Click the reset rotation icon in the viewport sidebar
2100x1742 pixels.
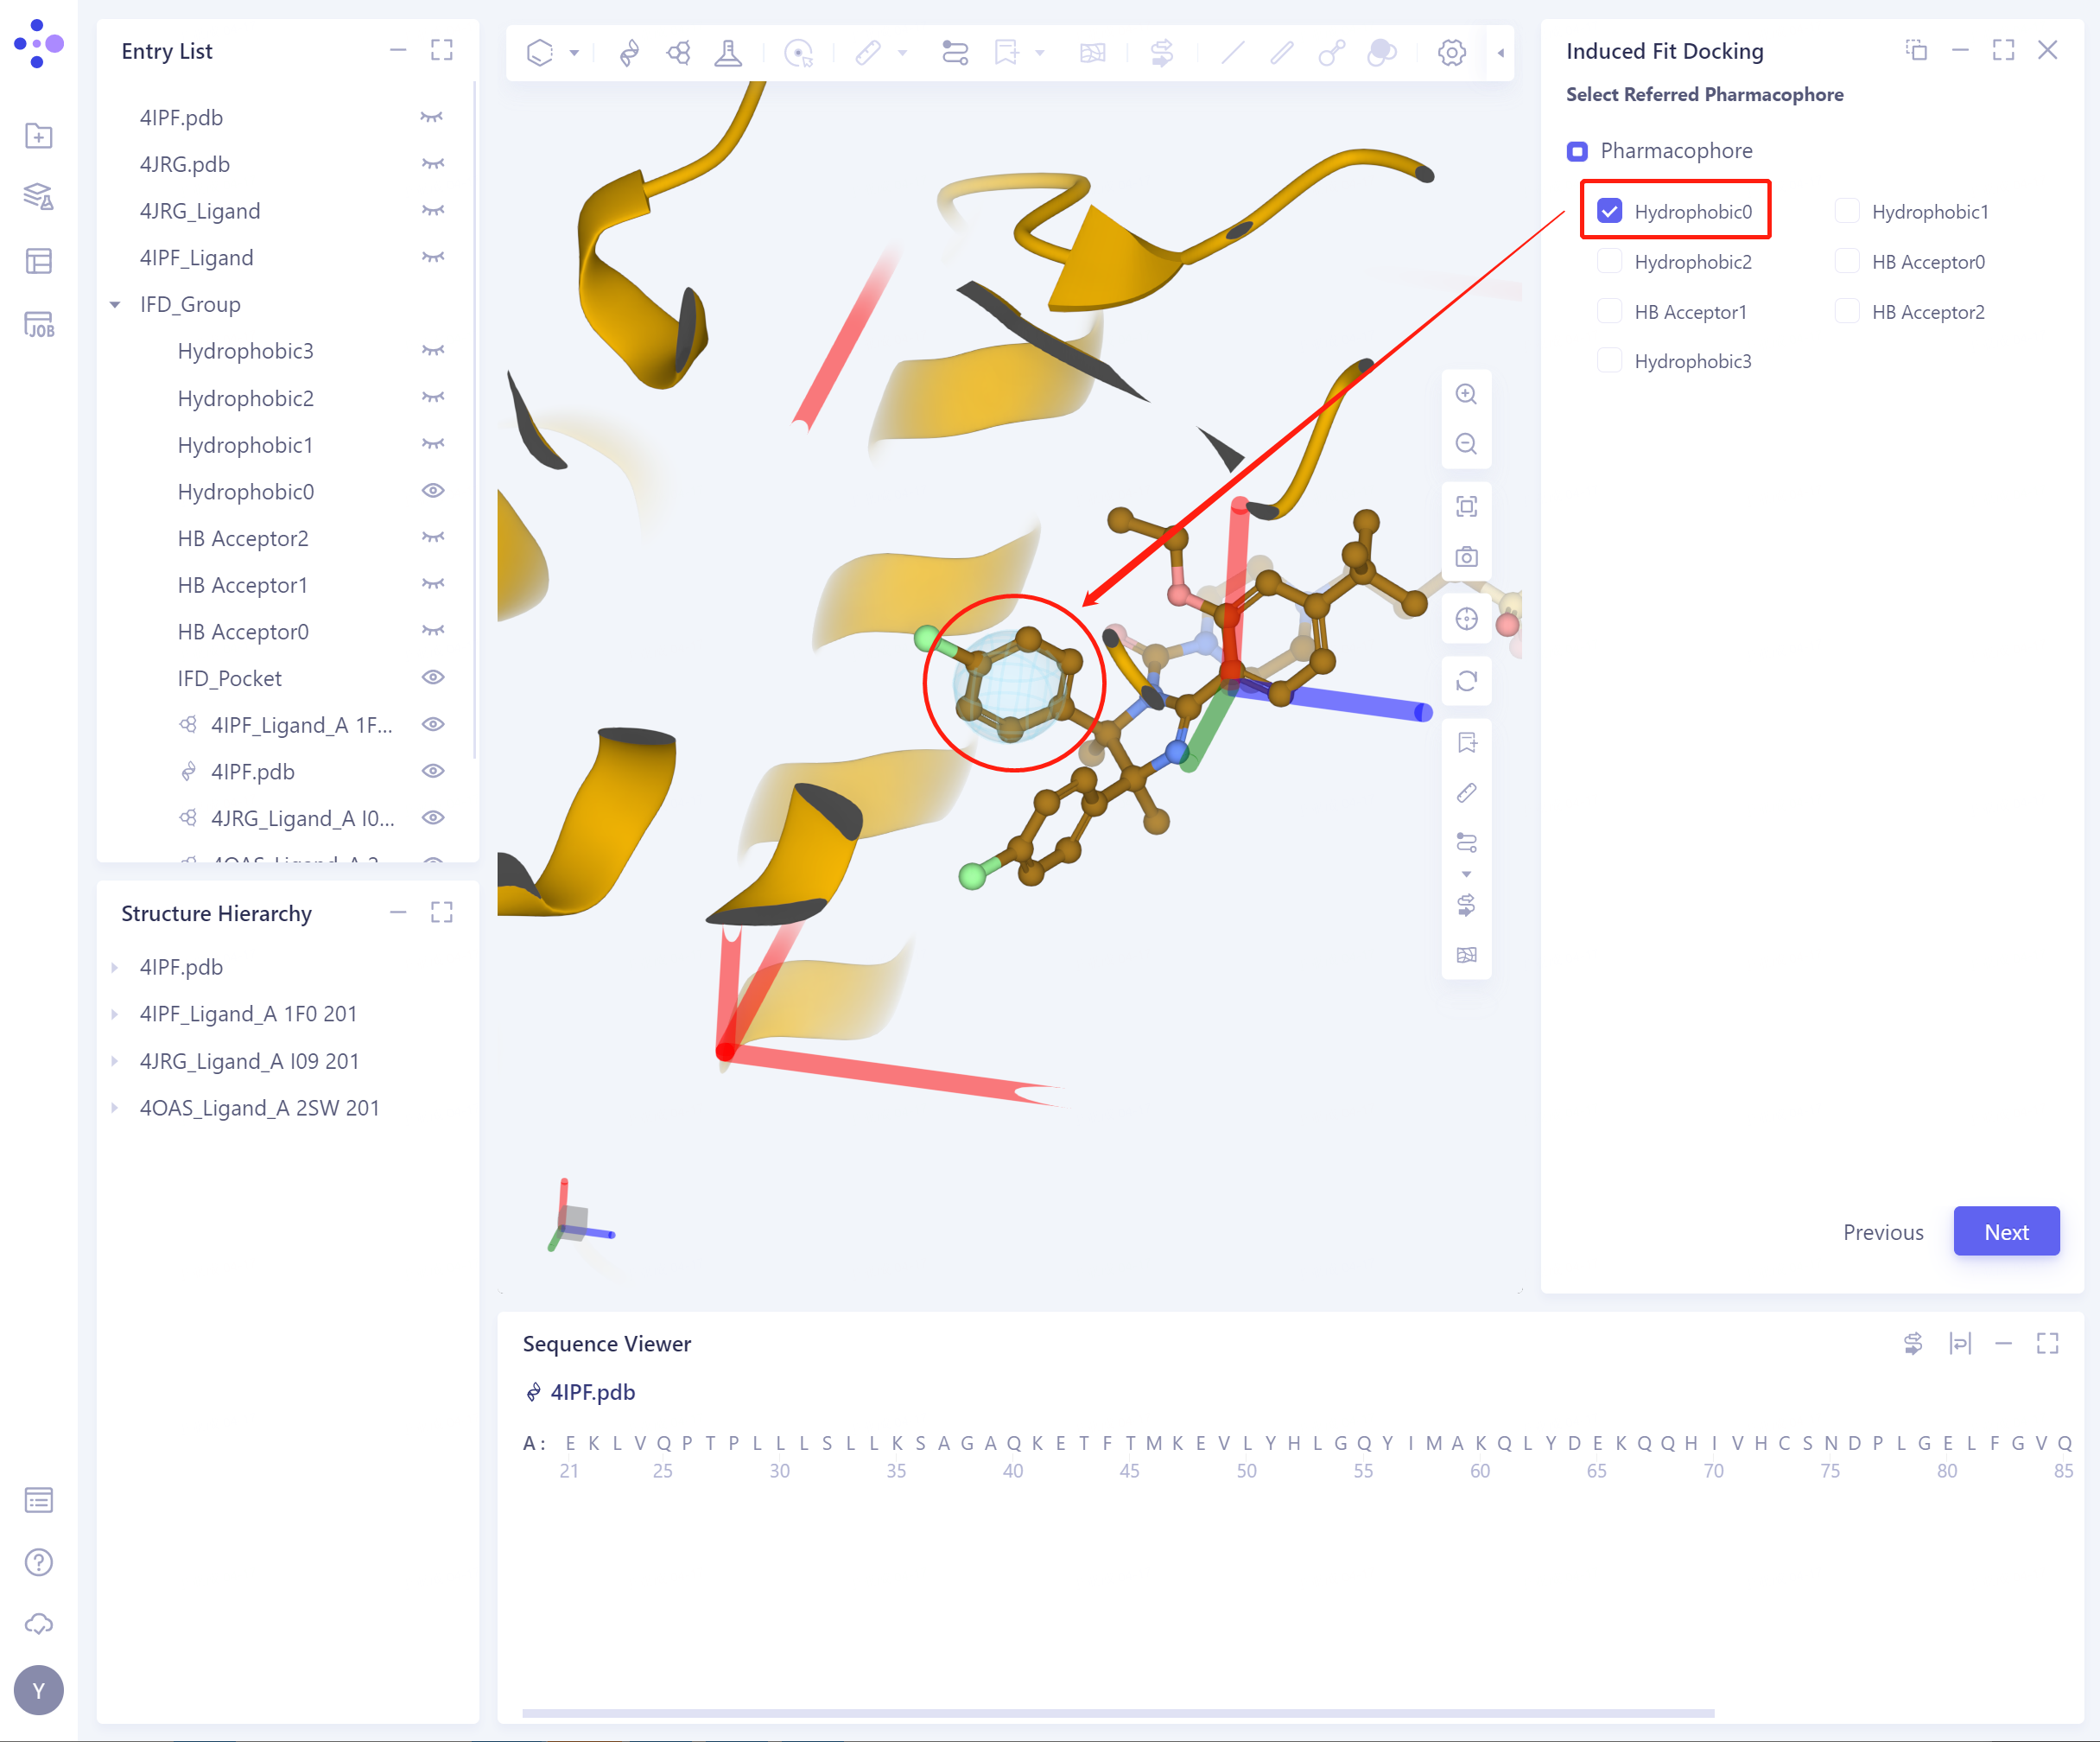[1466, 681]
